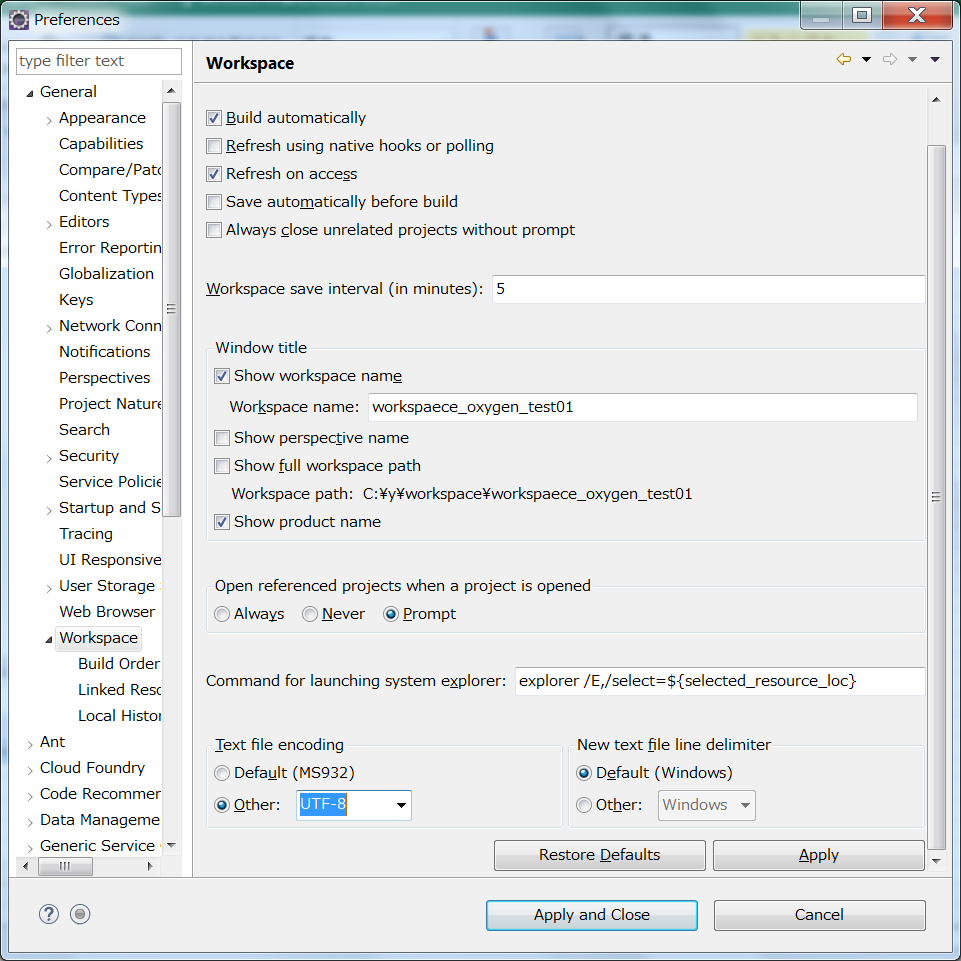Collapse the General tree node
This screenshot has height=961, width=961.
click(32, 91)
